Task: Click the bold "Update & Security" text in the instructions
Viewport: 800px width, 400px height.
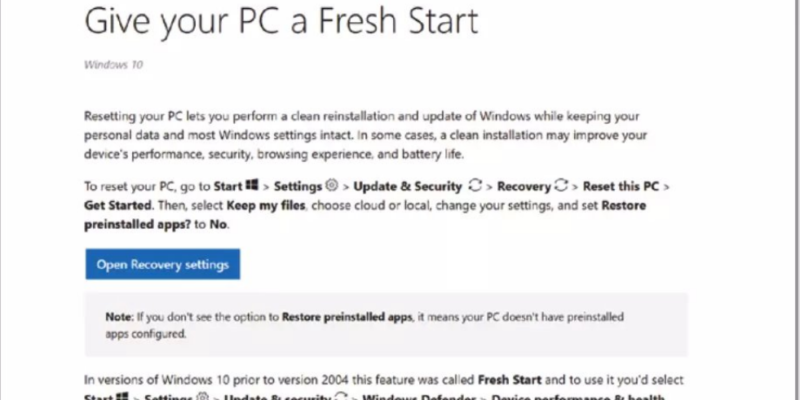Action: (x=410, y=186)
